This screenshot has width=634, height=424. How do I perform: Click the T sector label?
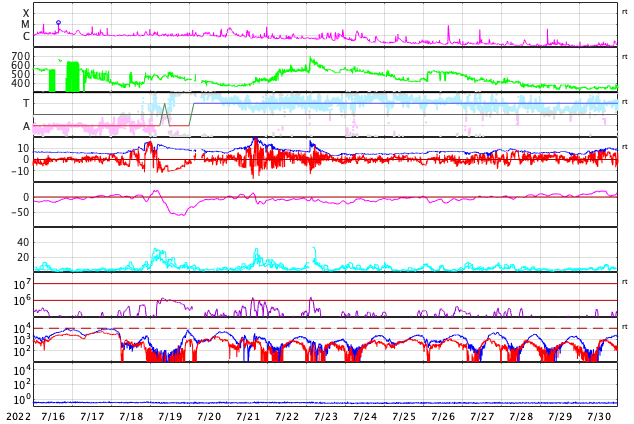click(26, 103)
